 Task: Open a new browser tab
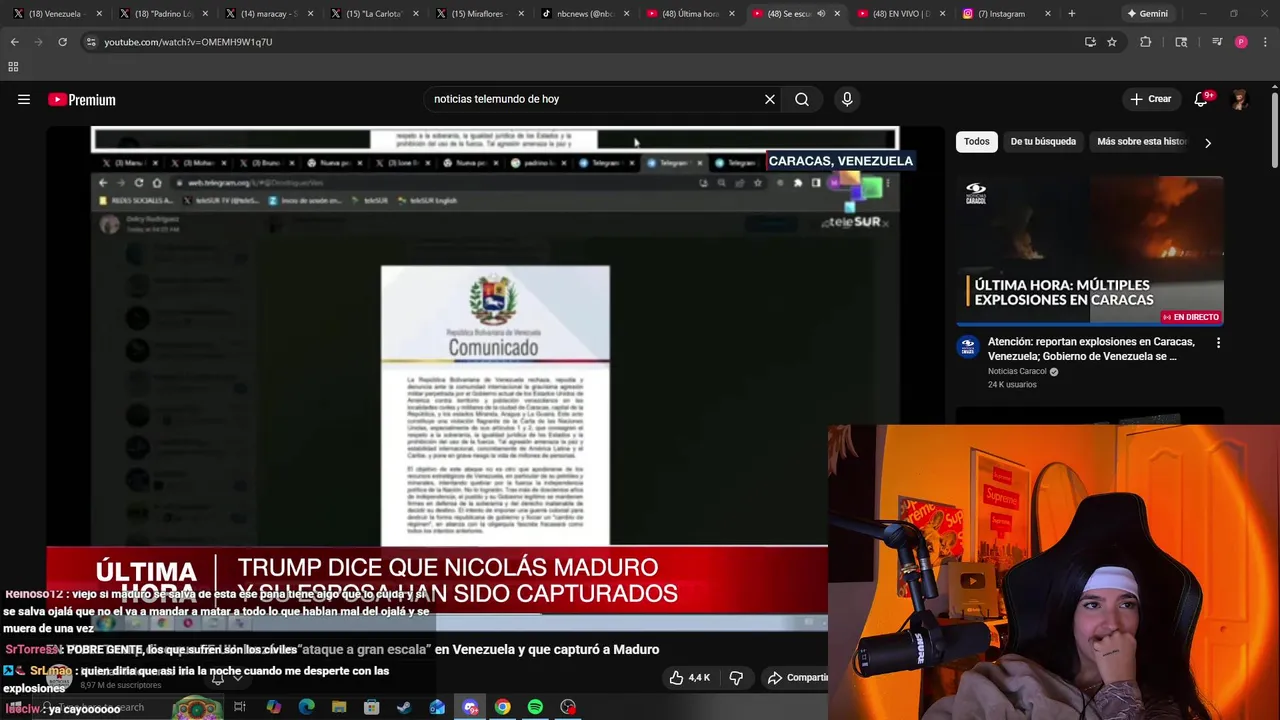point(1072,14)
